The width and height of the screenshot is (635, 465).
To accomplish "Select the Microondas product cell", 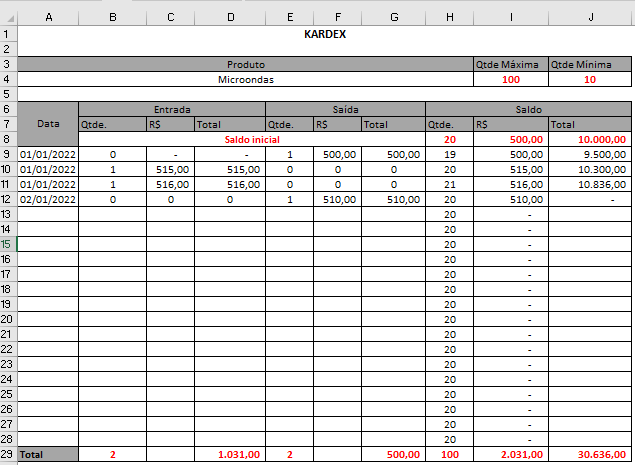I will (x=246, y=79).
